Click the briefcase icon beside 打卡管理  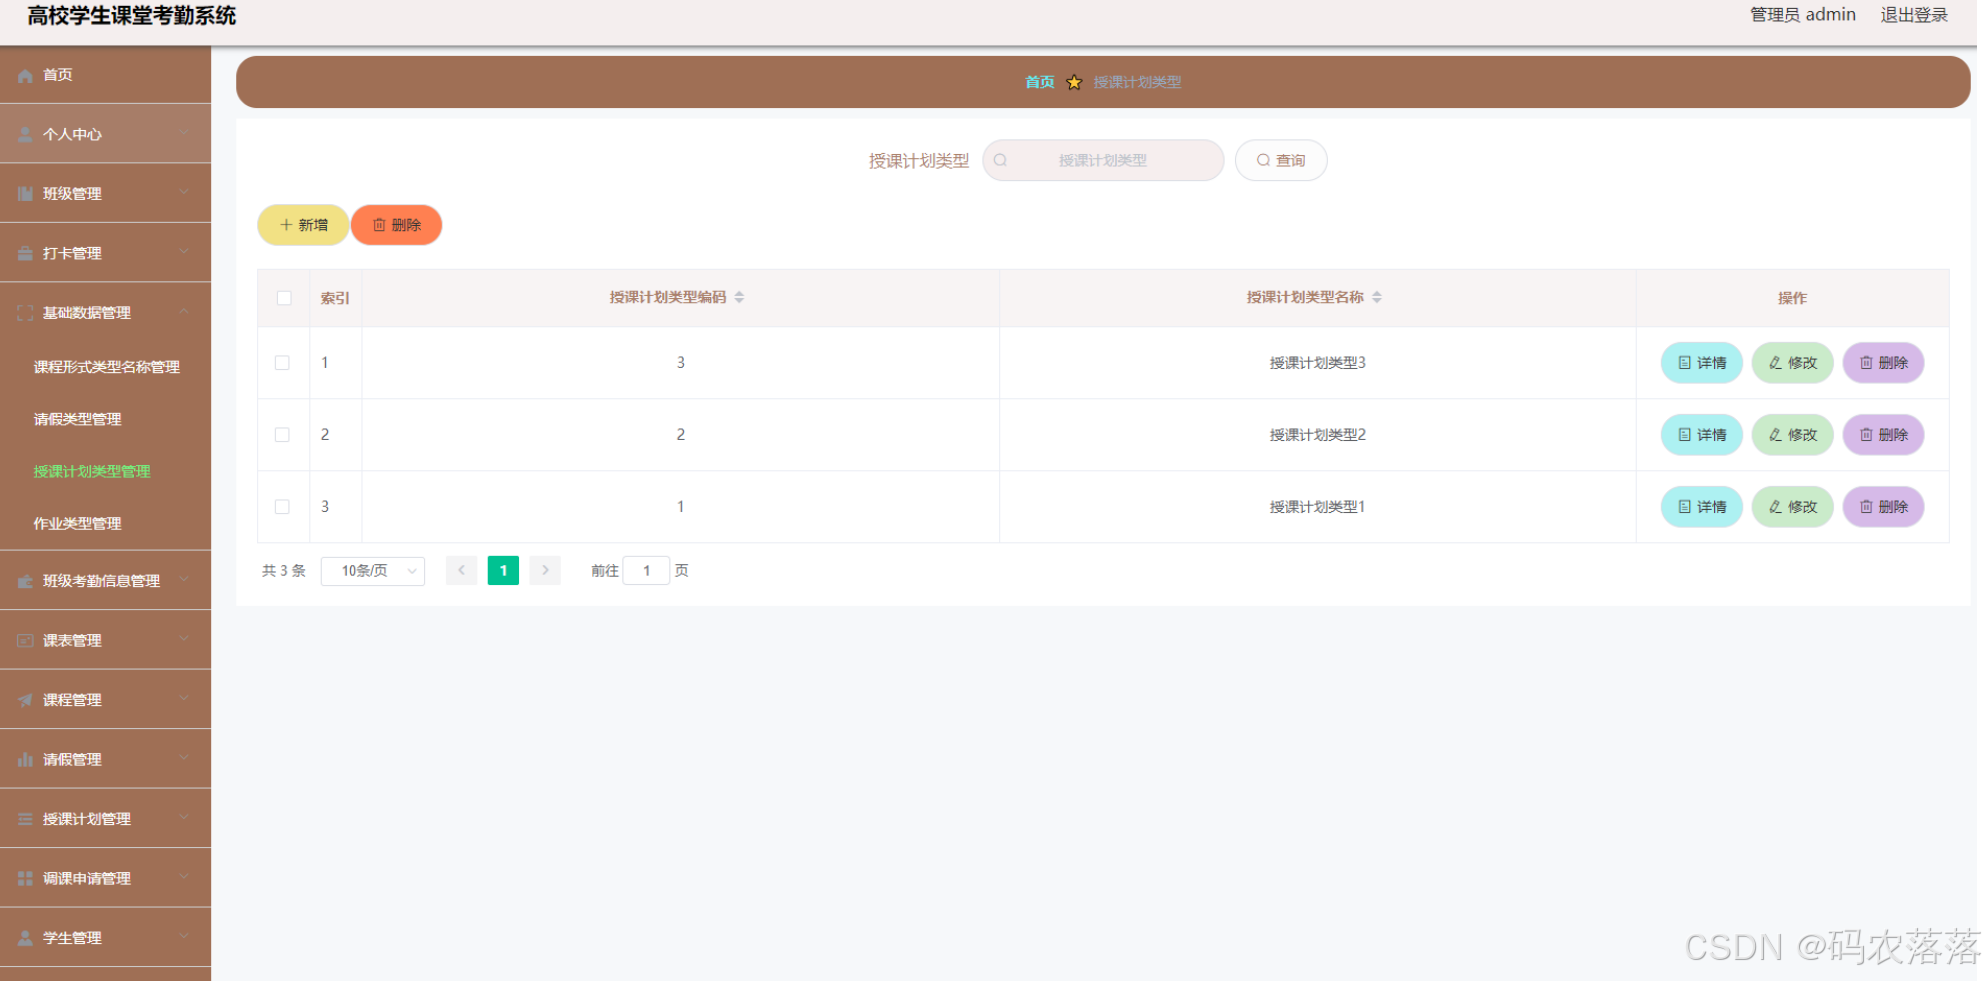(25, 254)
